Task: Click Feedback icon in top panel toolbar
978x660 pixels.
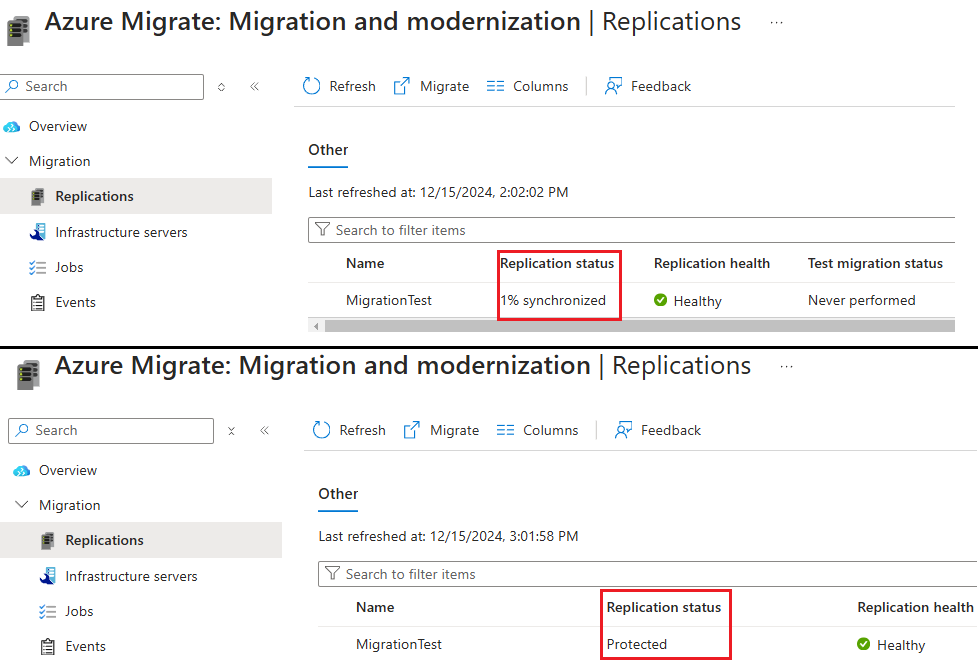Action: (613, 86)
